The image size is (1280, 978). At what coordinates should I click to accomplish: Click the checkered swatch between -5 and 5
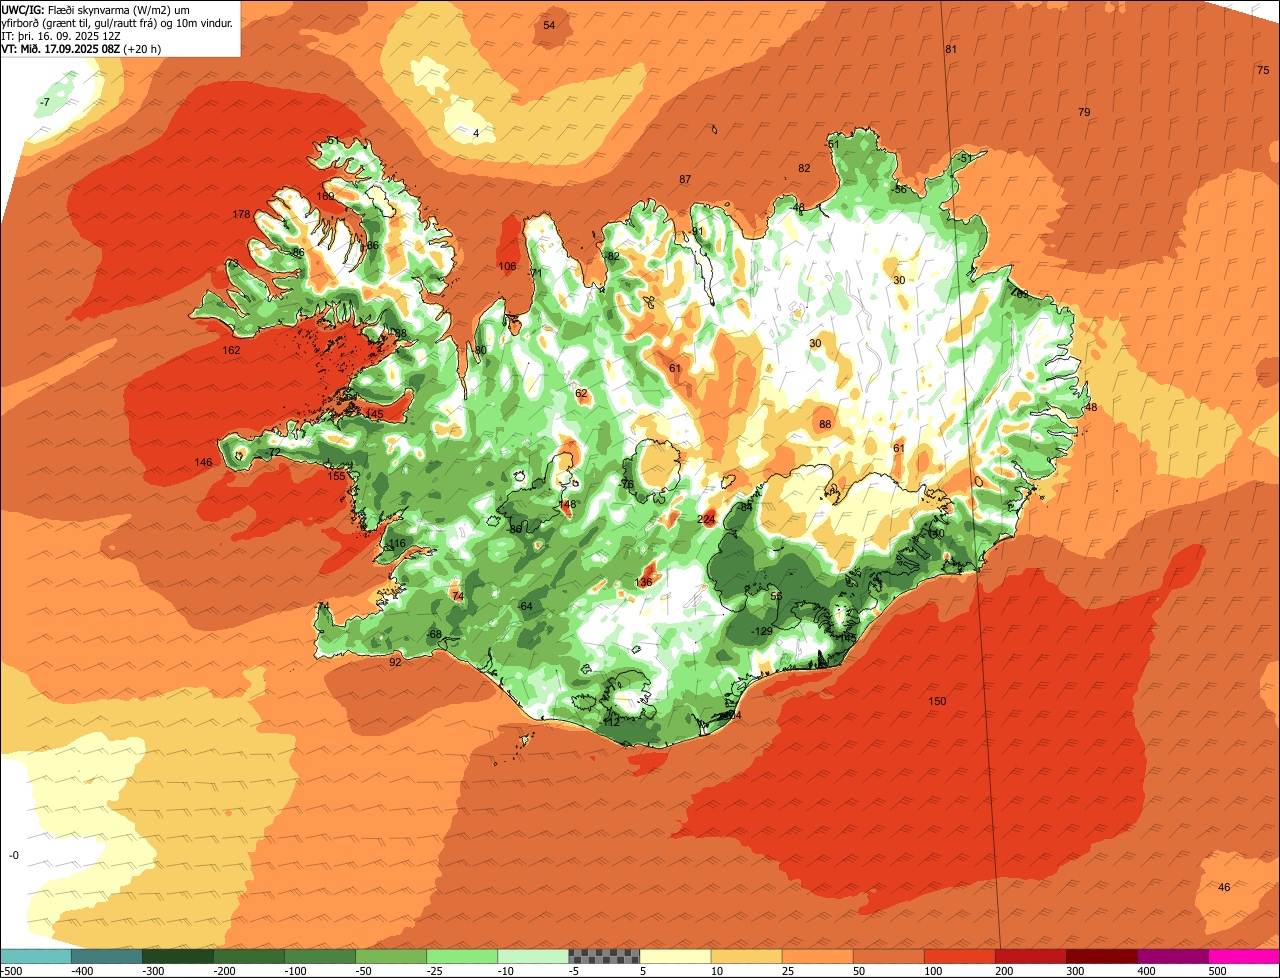pyautogui.click(x=604, y=955)
